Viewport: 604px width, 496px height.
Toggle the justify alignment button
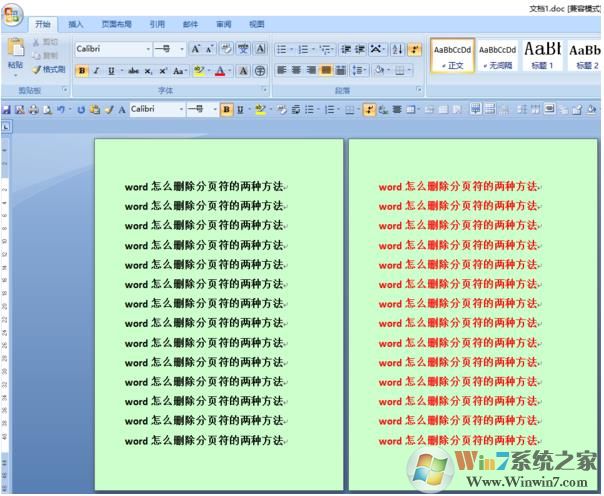[326, 70]
